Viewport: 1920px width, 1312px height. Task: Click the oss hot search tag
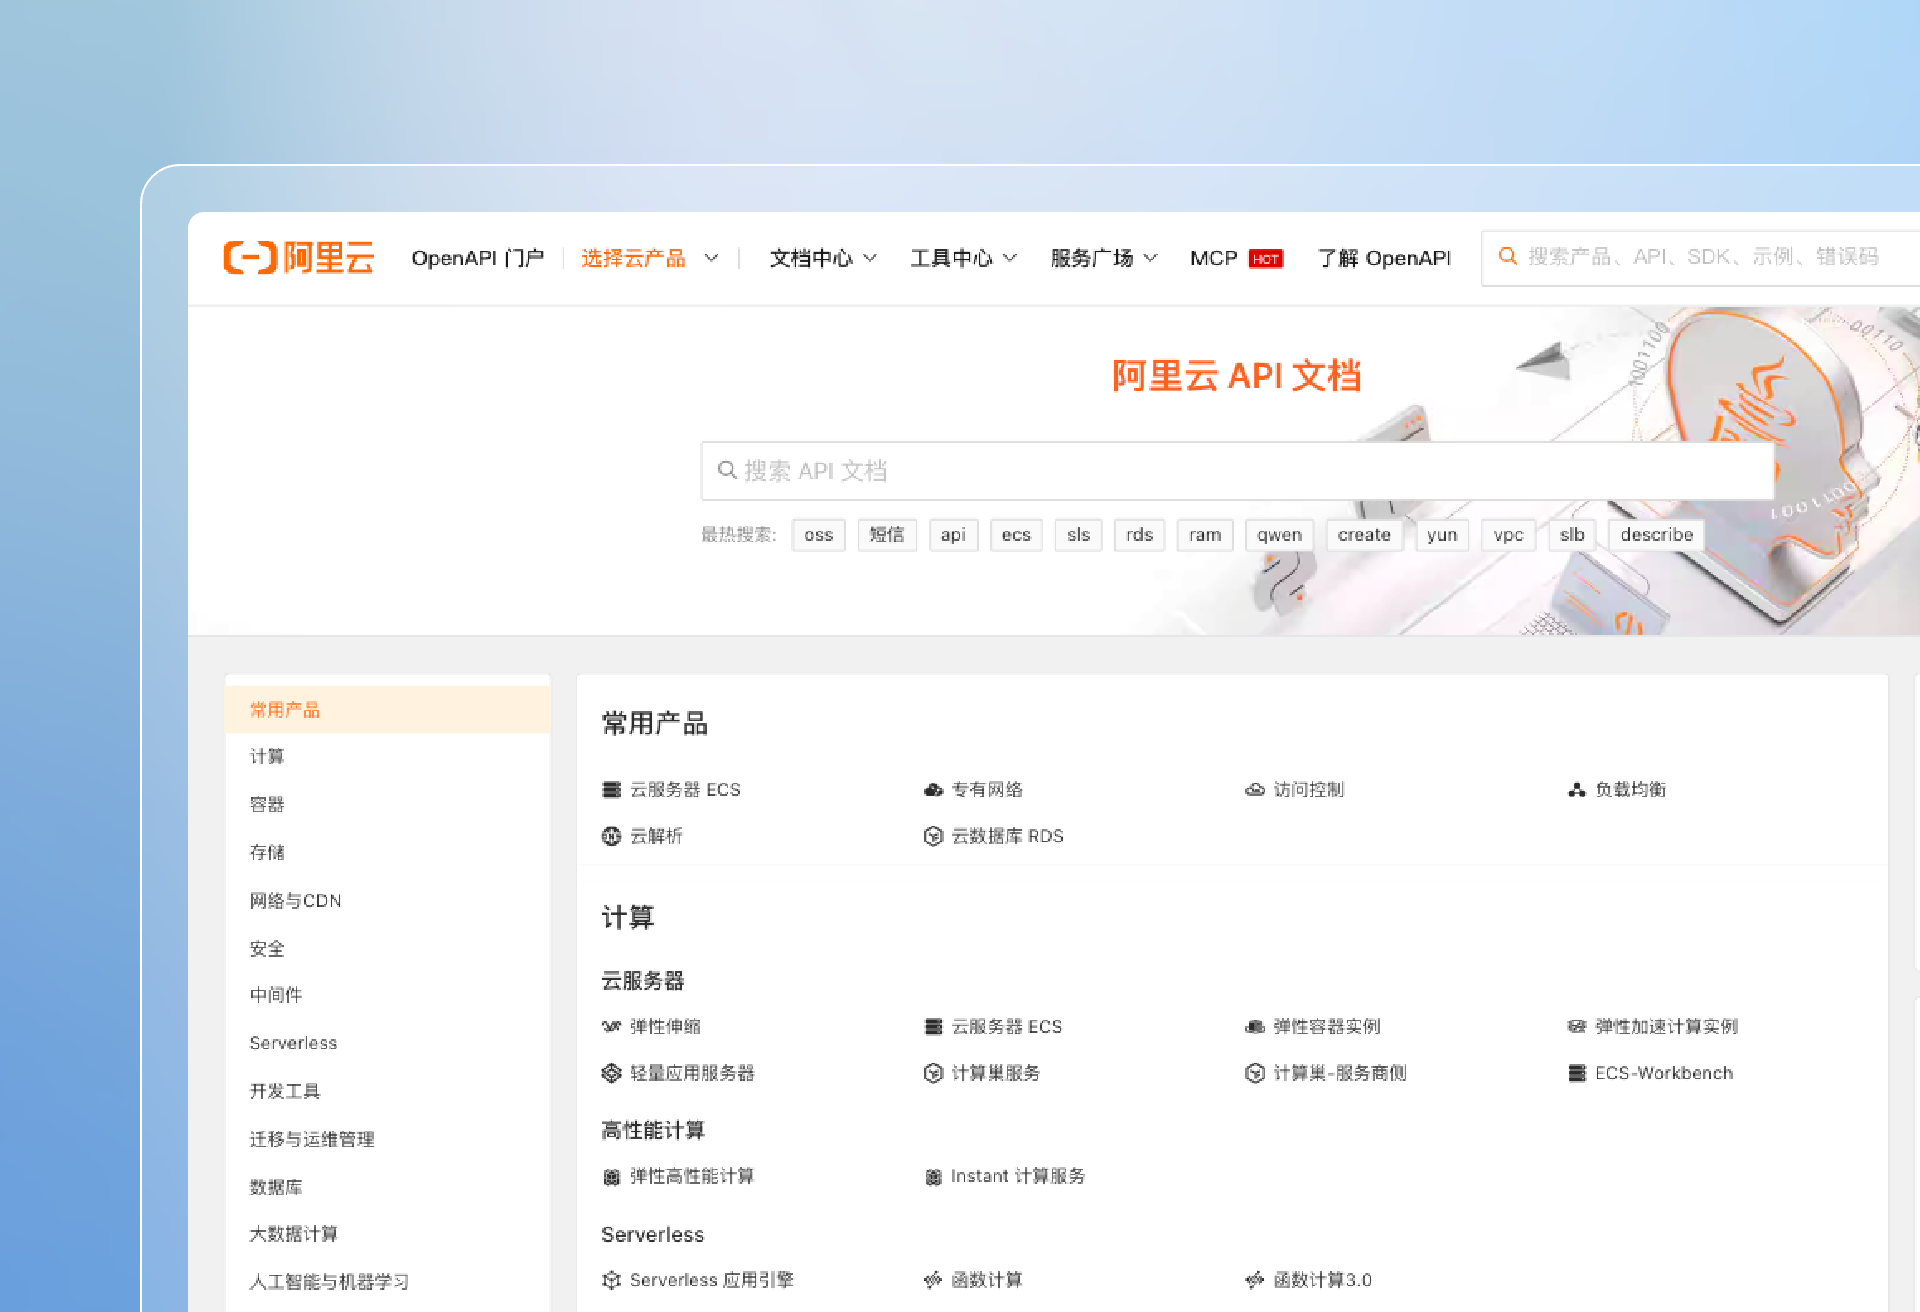[818, 535]
